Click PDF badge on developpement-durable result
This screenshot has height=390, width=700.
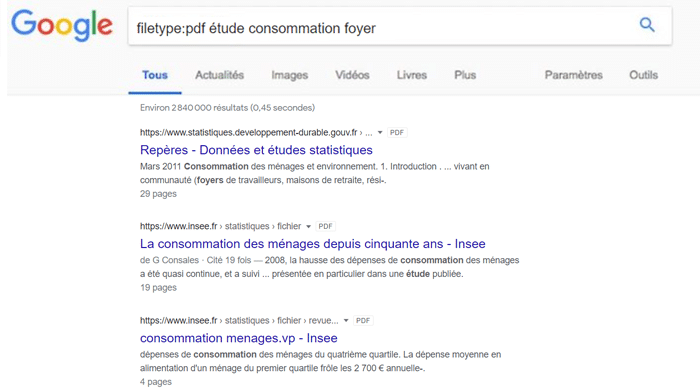pos(396,133)
